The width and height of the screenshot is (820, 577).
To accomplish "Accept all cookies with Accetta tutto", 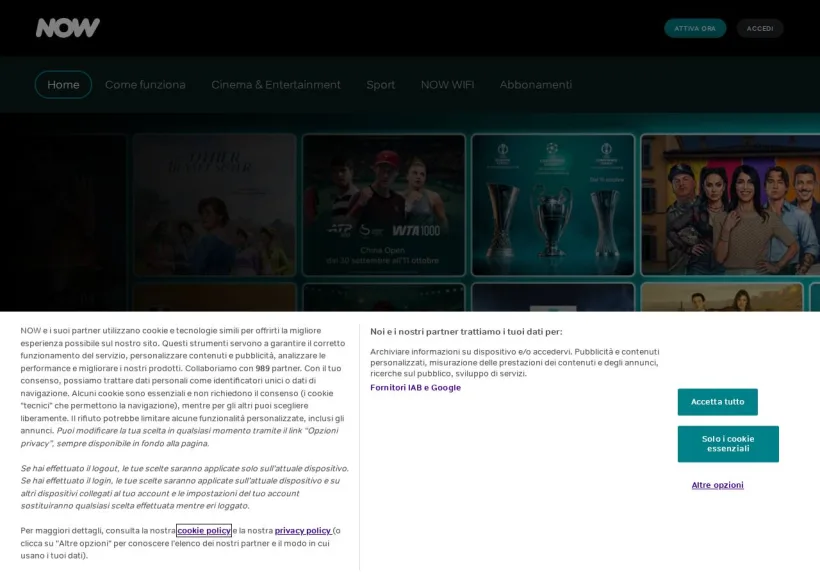I will 718,402.
